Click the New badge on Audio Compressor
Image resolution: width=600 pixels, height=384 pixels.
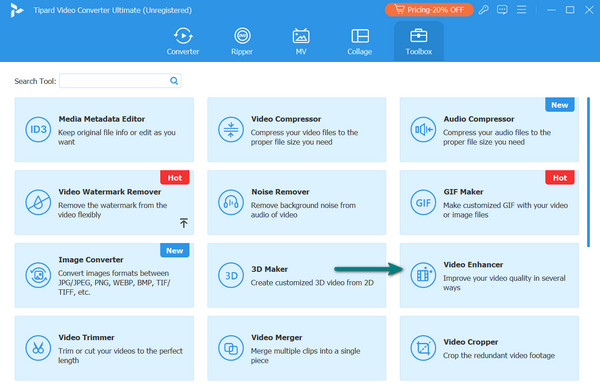(559, 105)
